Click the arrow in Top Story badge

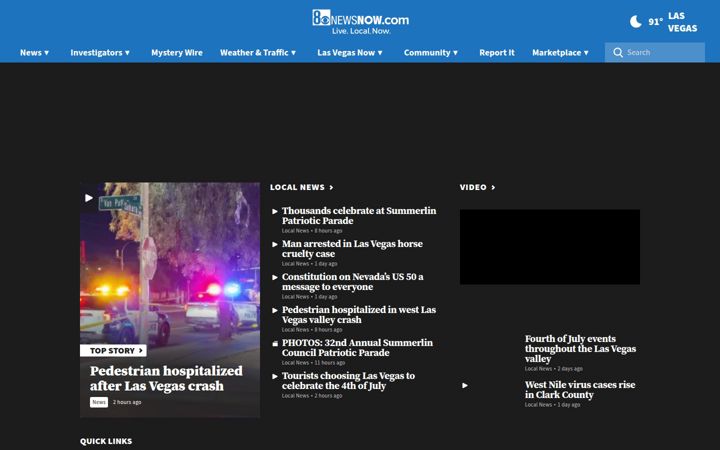pyautogui.click(x=141, y=351)
